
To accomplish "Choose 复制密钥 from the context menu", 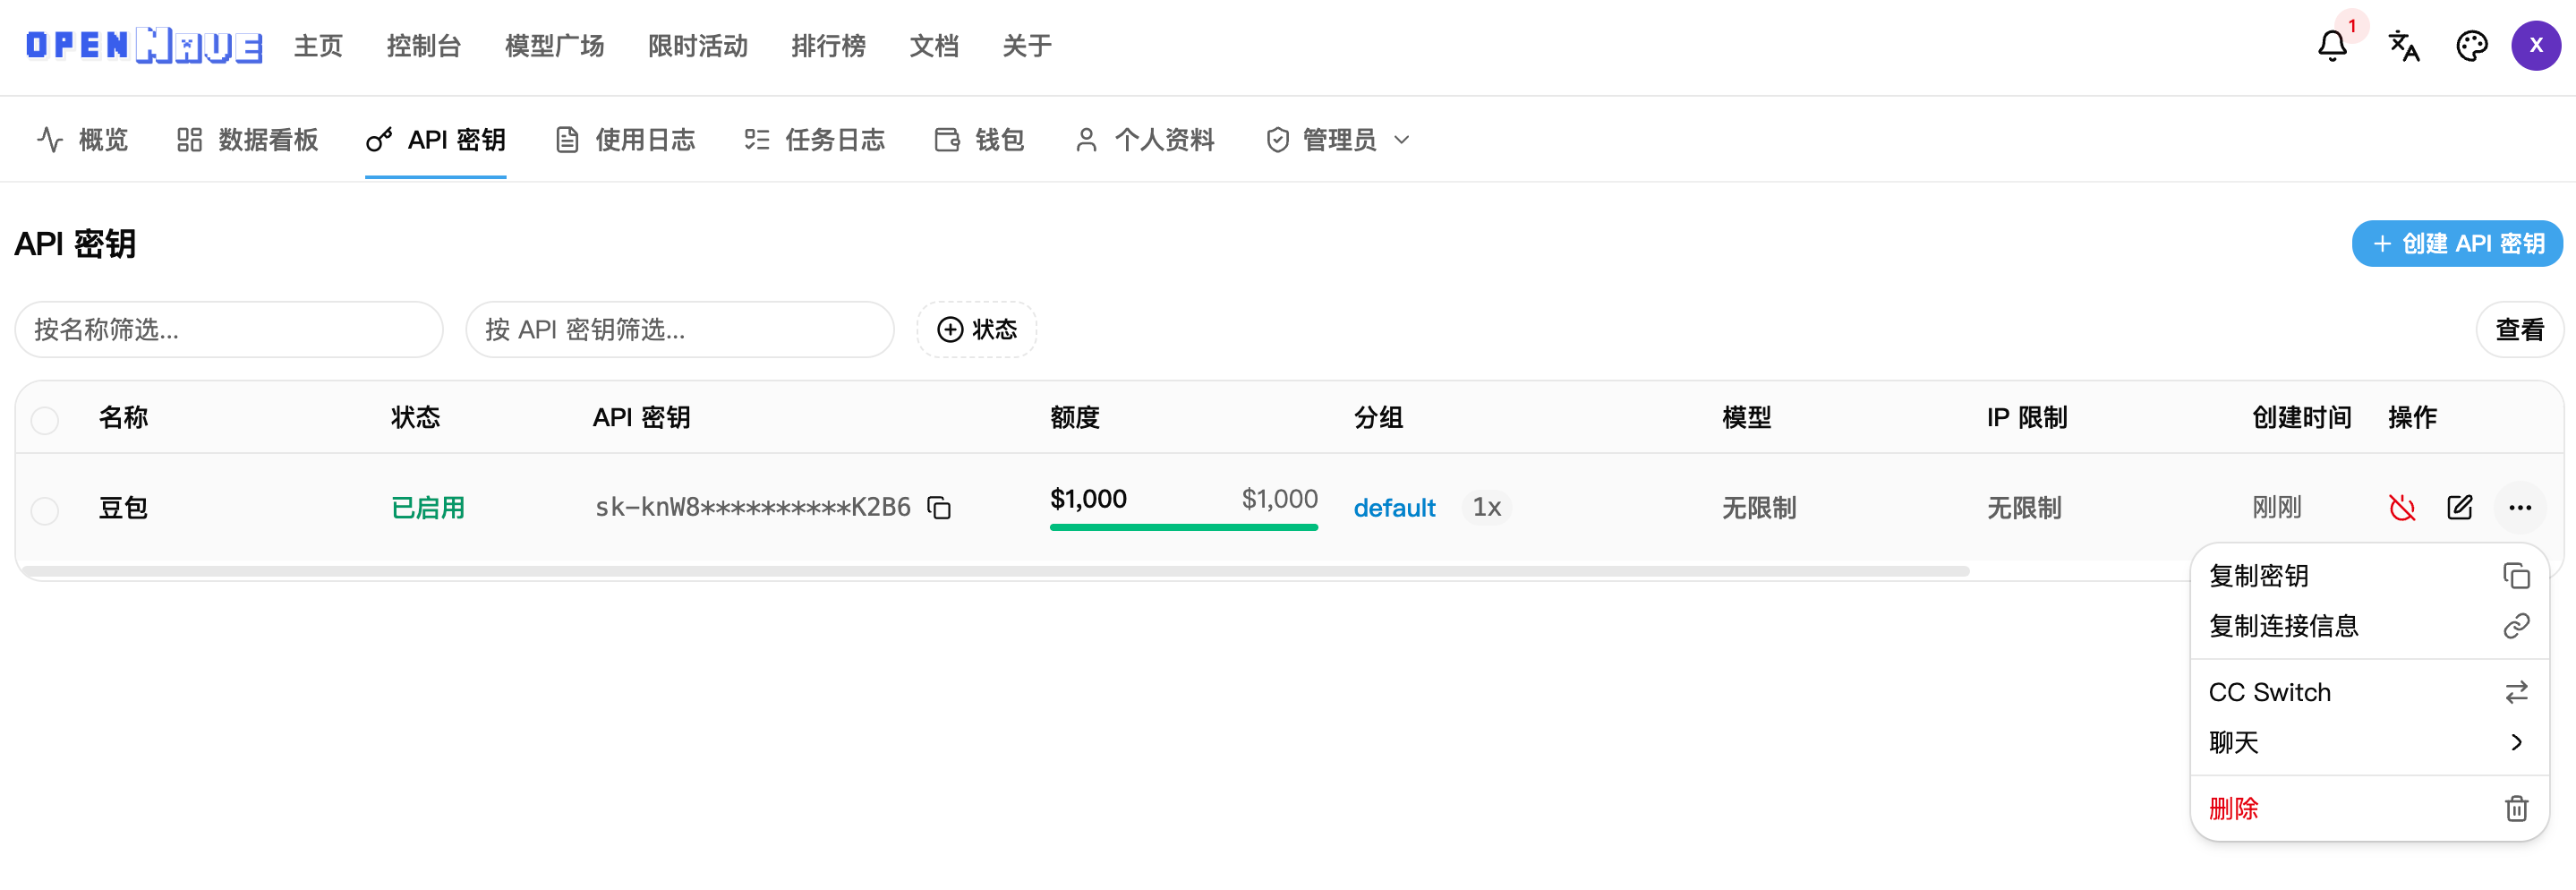I will pos(2368,576).
